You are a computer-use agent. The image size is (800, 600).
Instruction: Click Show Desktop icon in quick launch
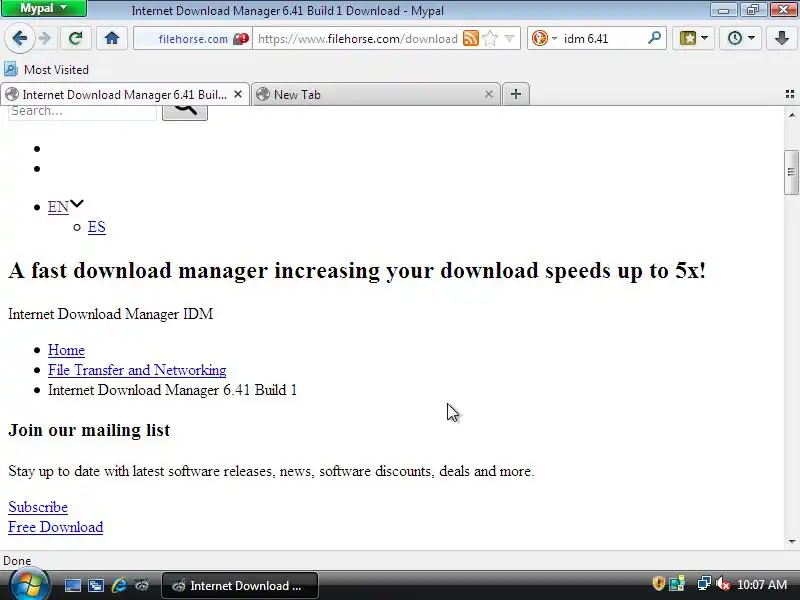click(72, 585)
